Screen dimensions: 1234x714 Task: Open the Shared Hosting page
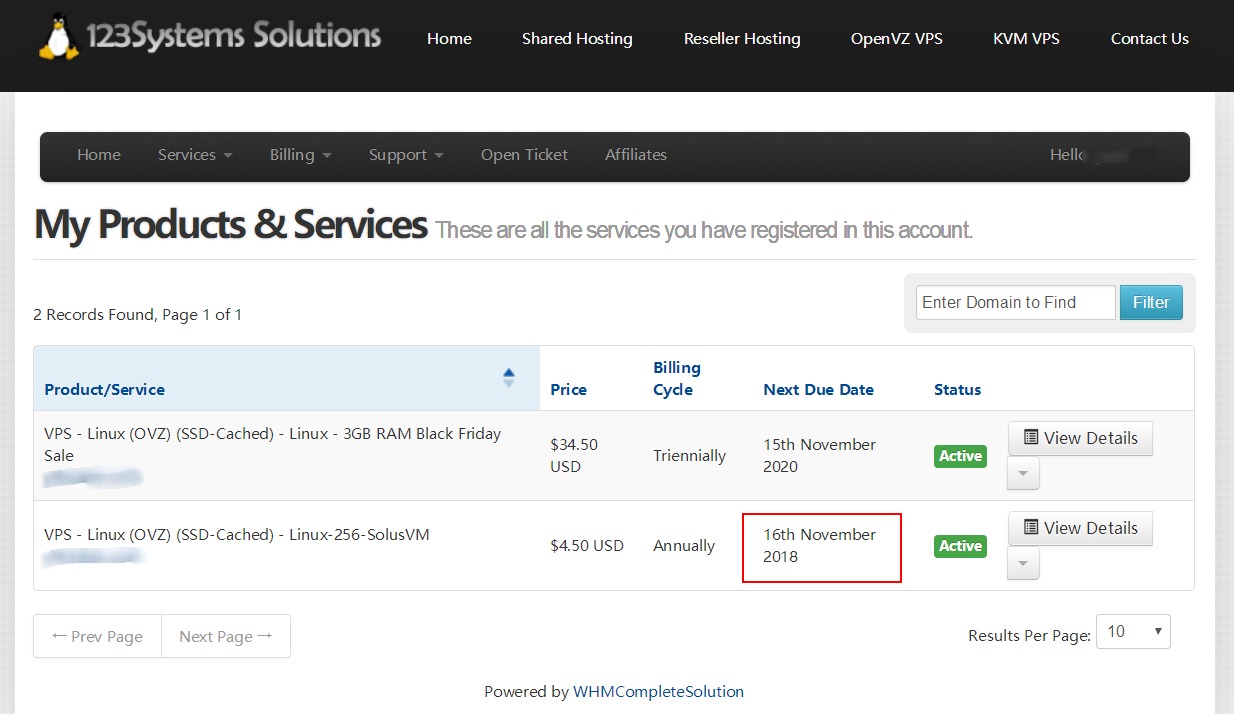tap(577, 39)
